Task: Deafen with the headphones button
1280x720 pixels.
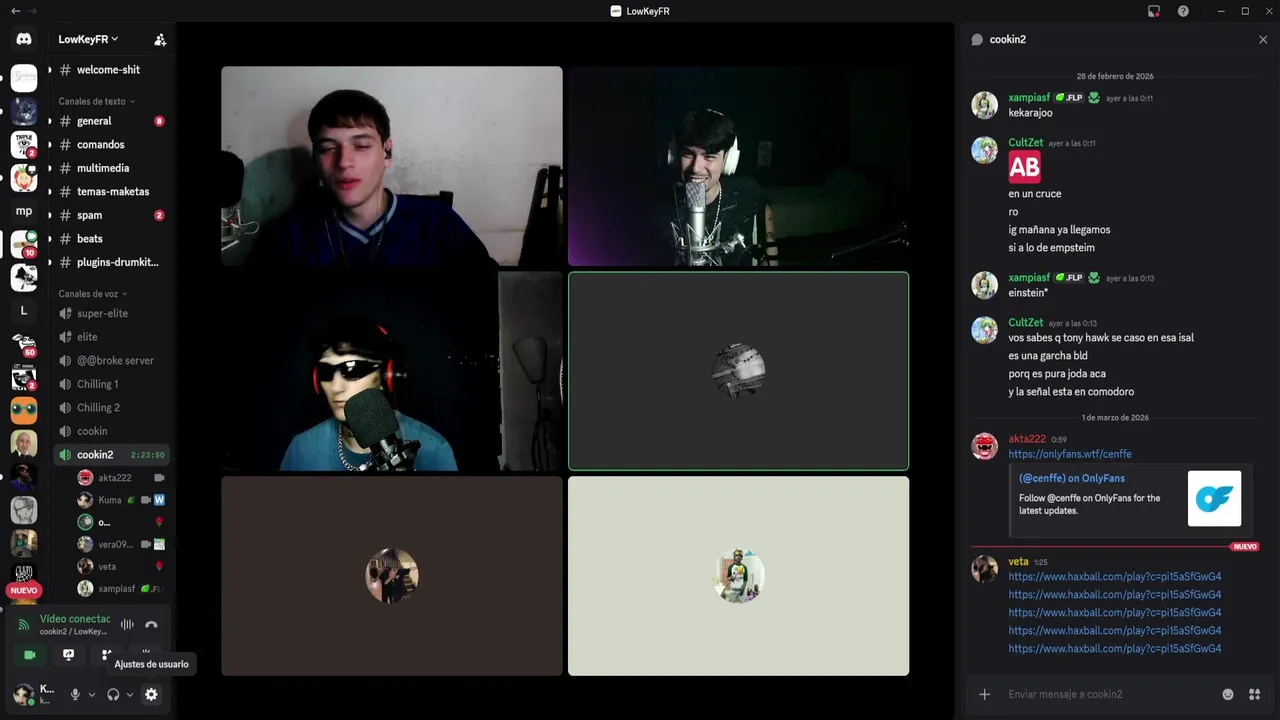Action: coord(113,695)
